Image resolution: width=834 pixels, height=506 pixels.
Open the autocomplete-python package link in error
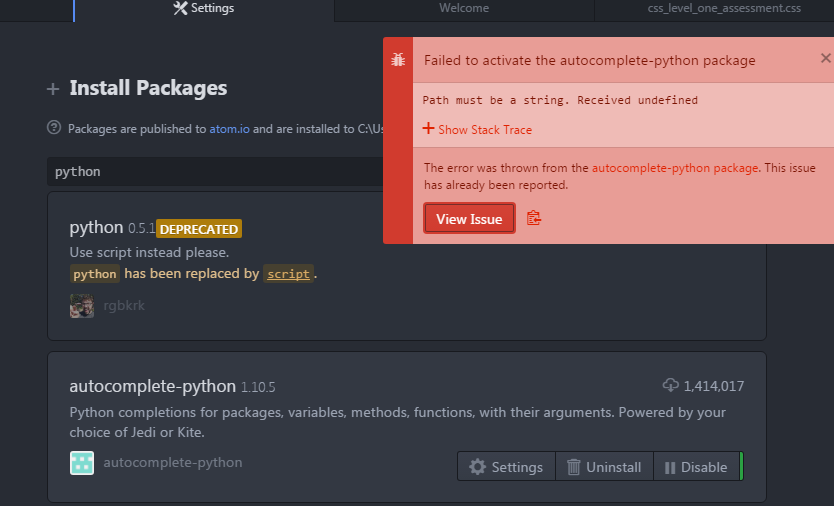pyautogui.click(x=675, y=168)
